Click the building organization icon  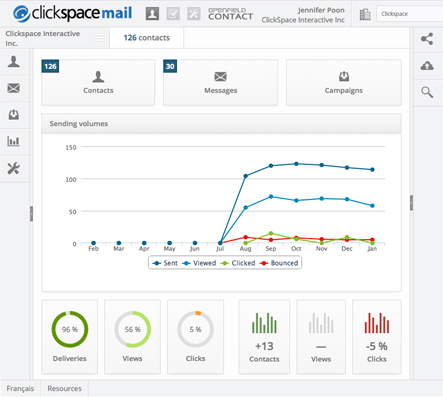(x=365, y=14)
